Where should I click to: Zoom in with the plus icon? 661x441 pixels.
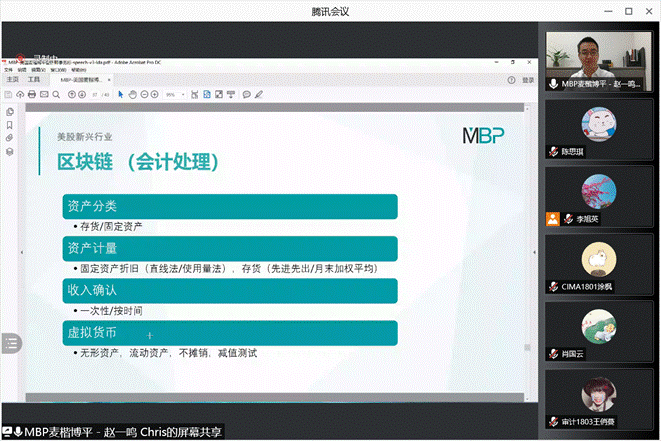tap(154, 94)
